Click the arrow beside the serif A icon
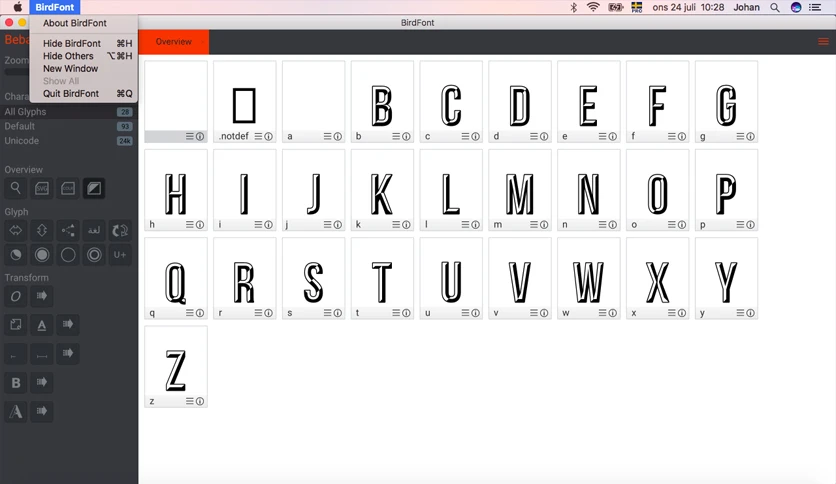This screenshot has width=836, height=484. tap(42, 411)
